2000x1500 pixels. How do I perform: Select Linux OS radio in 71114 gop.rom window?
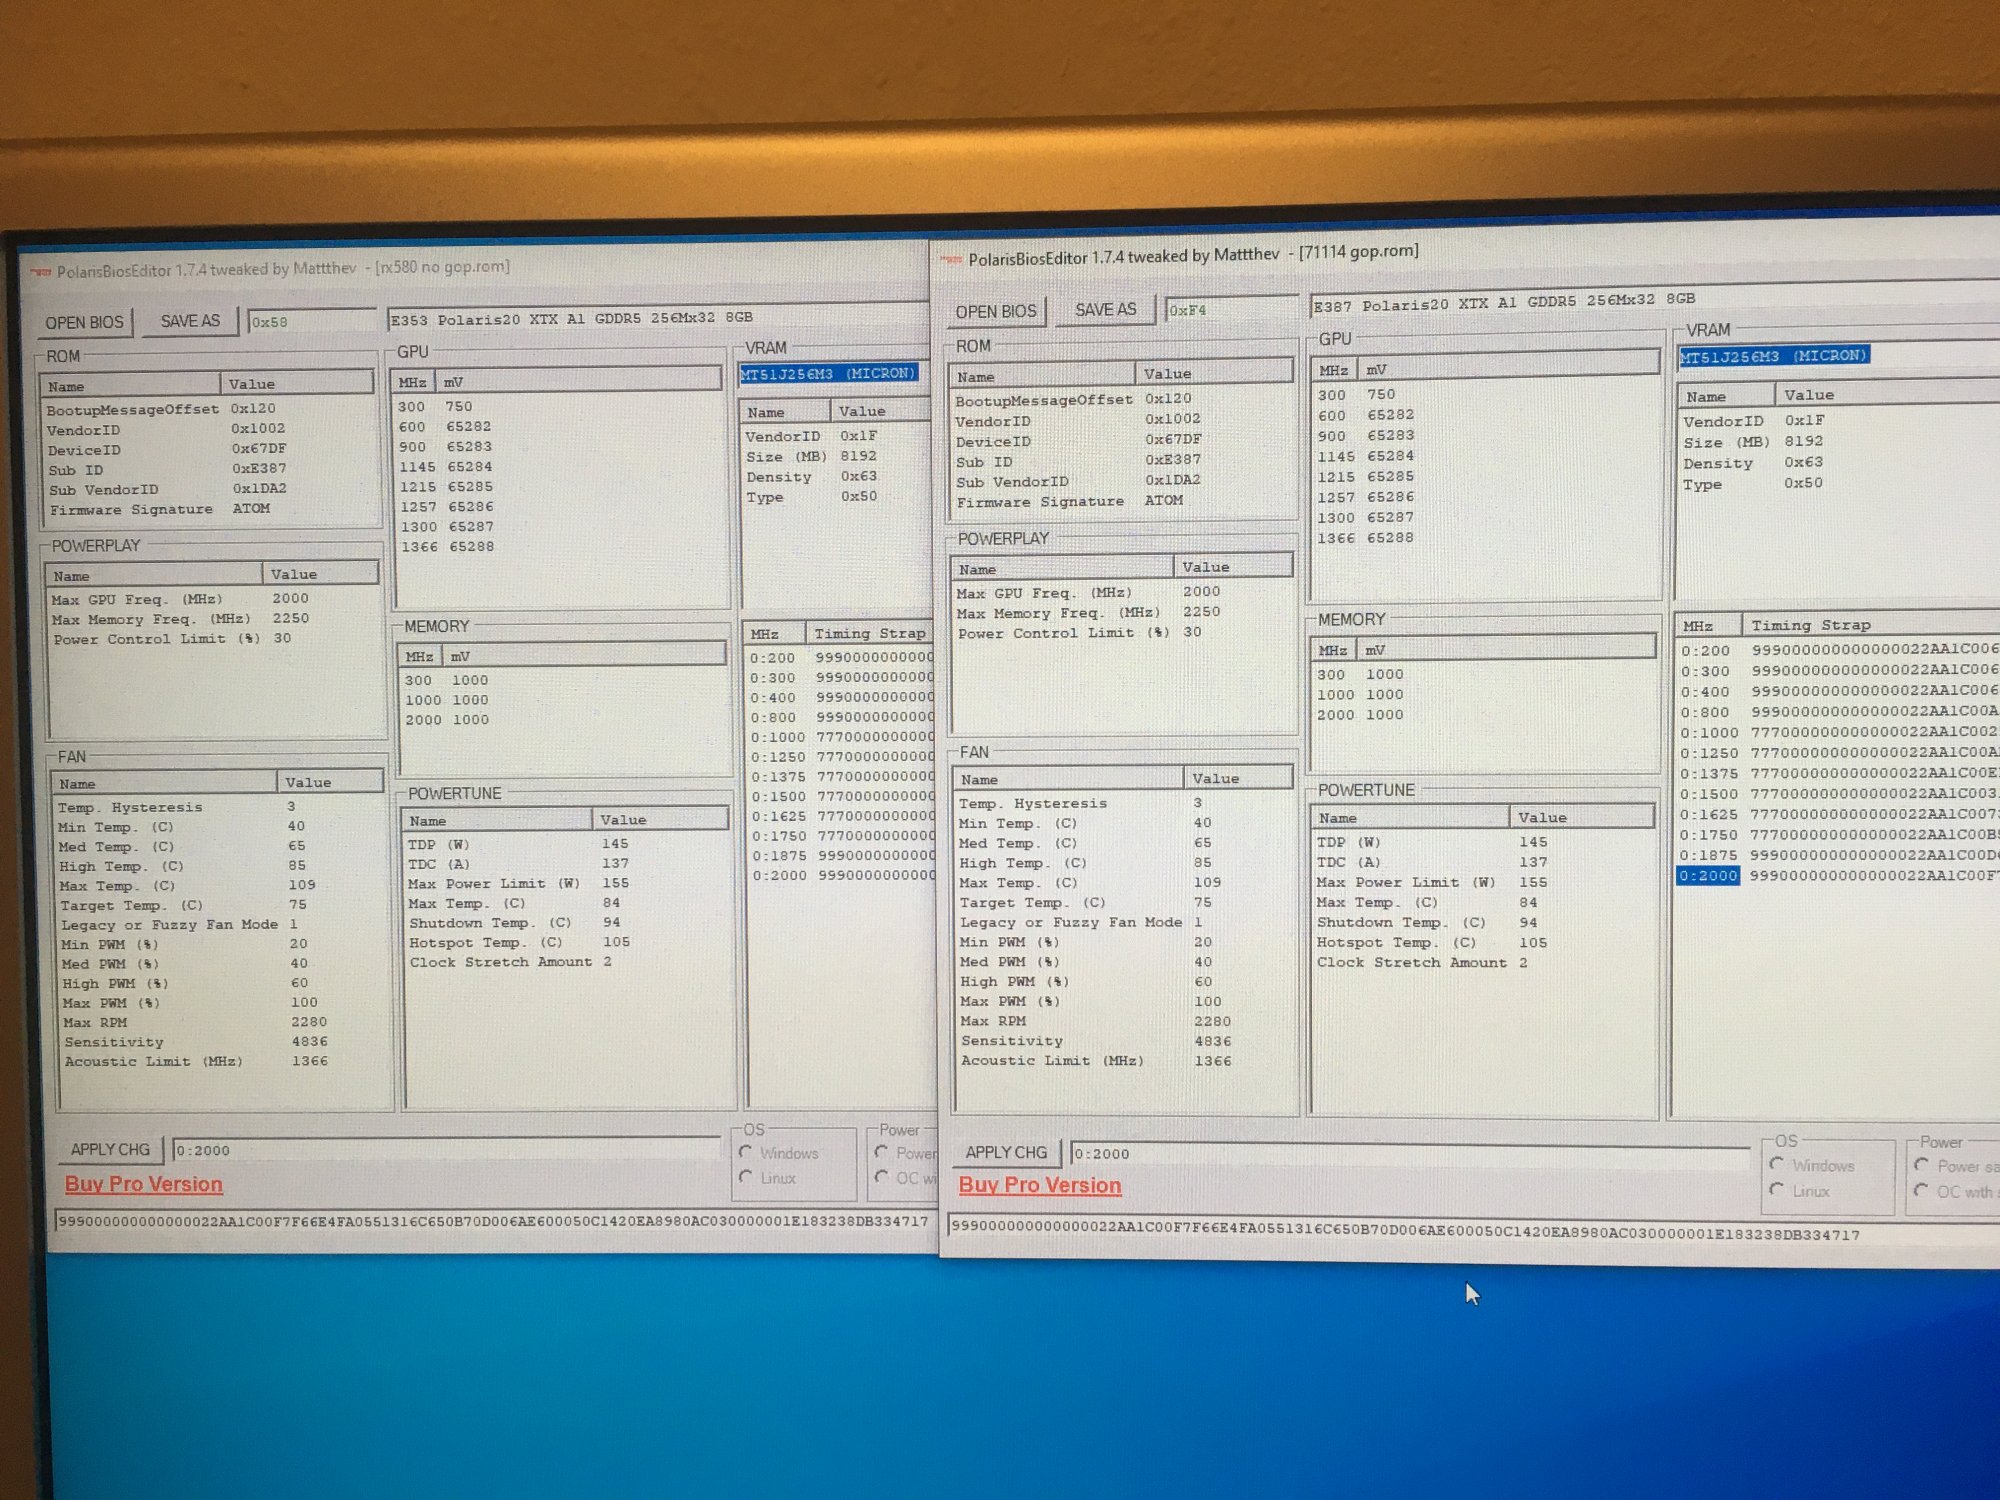(1777, 1190)
